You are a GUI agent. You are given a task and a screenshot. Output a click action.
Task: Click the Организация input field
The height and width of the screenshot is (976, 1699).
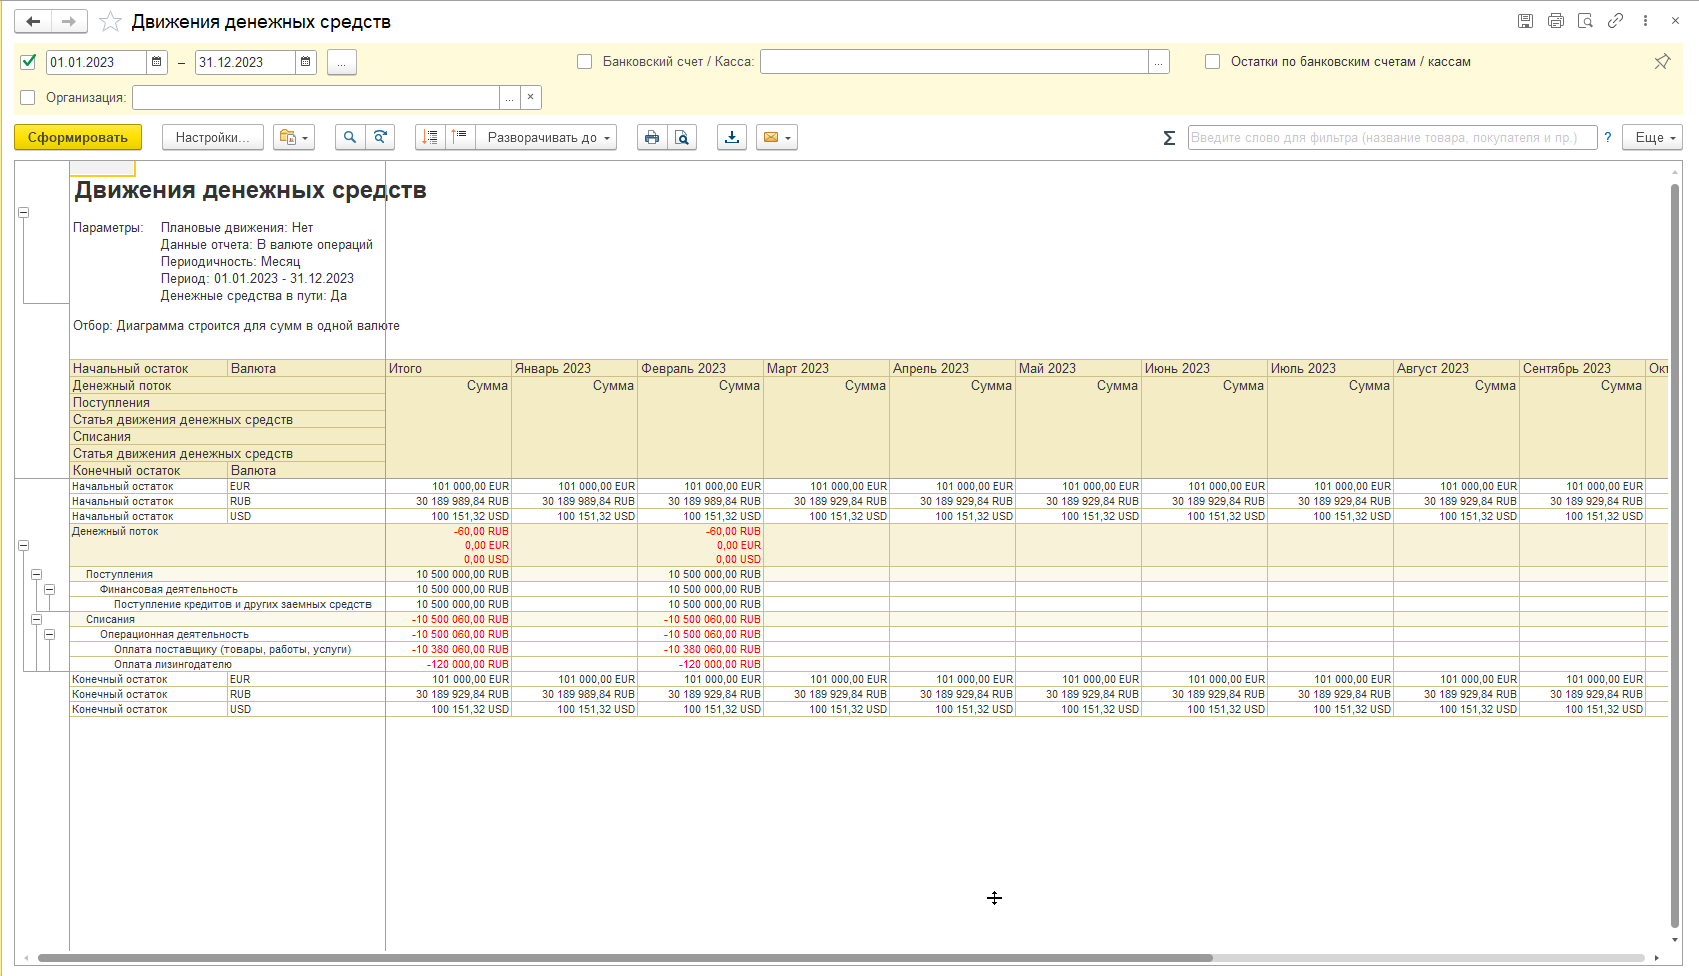(316, 97)
